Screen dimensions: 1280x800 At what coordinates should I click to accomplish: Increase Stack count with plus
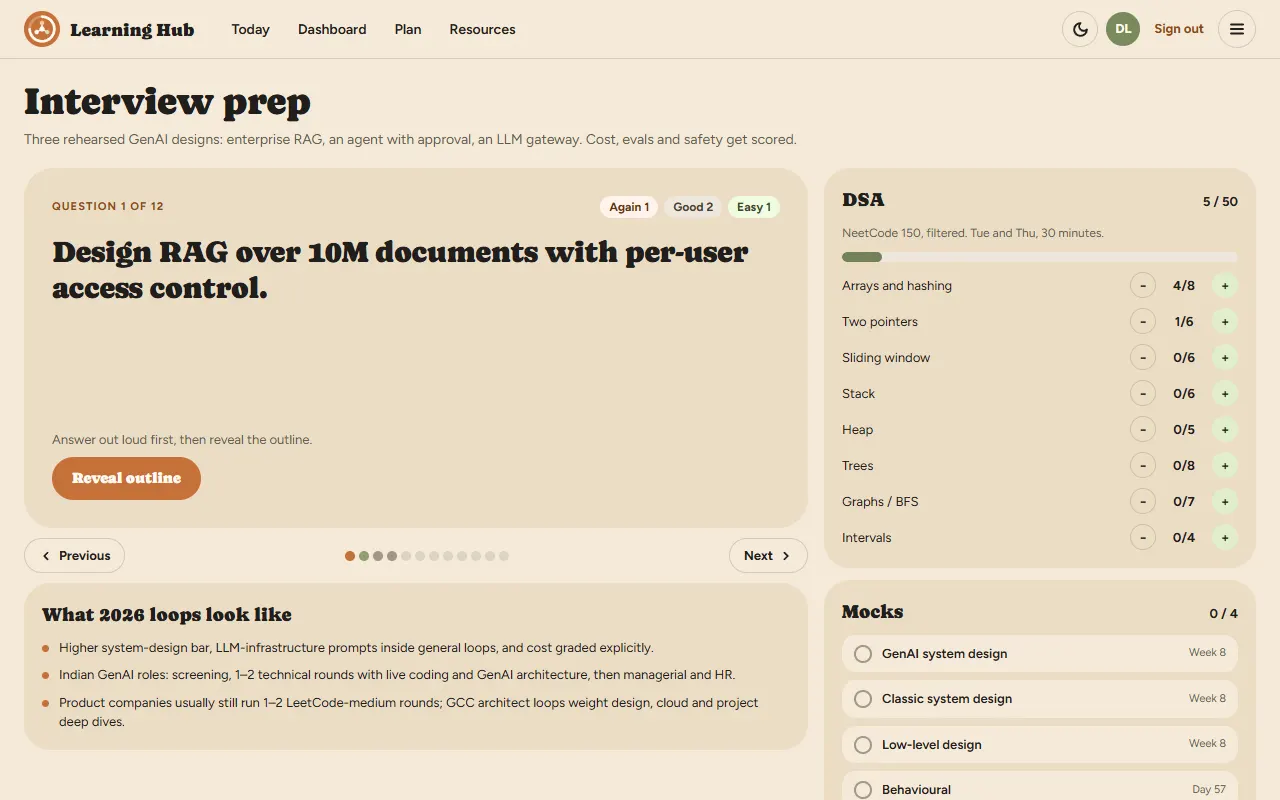pos(1225,394)
